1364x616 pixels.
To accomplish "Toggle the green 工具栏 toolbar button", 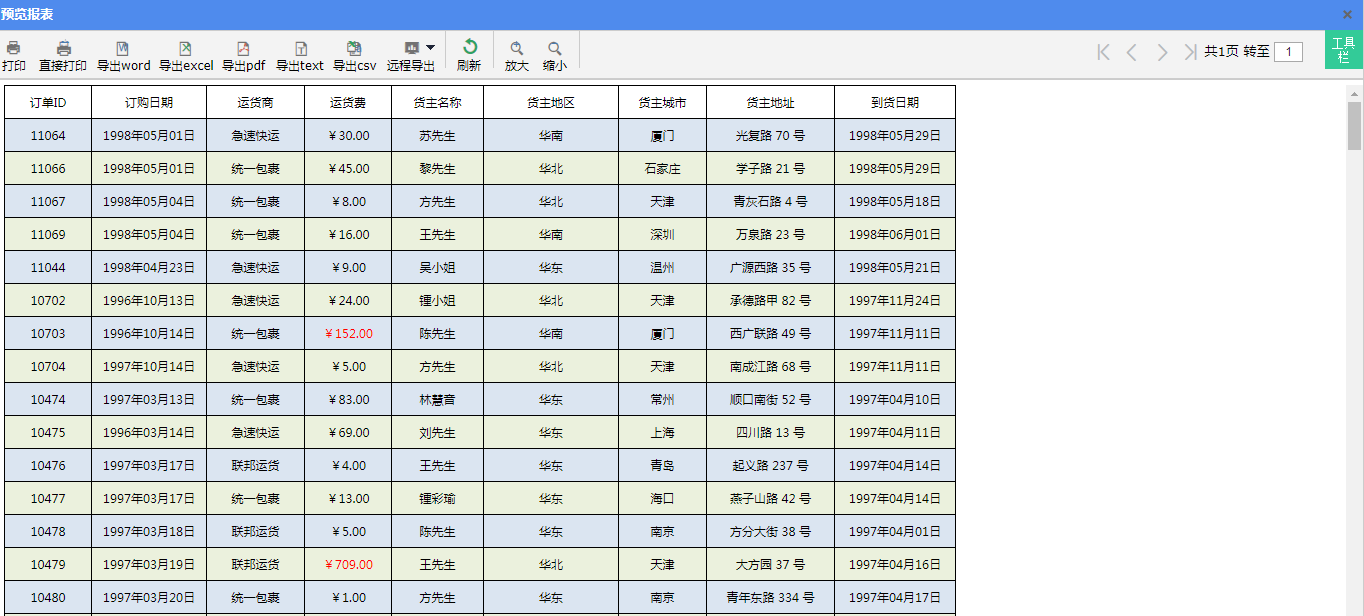I will pos(1343,50).
